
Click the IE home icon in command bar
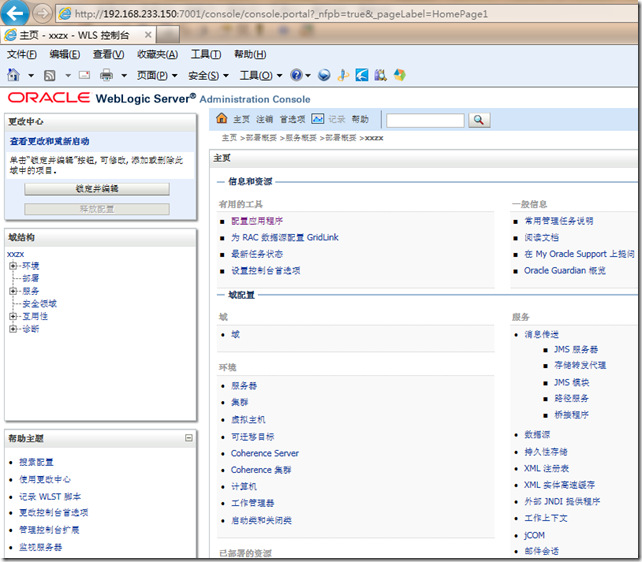(x=14, y=75)
